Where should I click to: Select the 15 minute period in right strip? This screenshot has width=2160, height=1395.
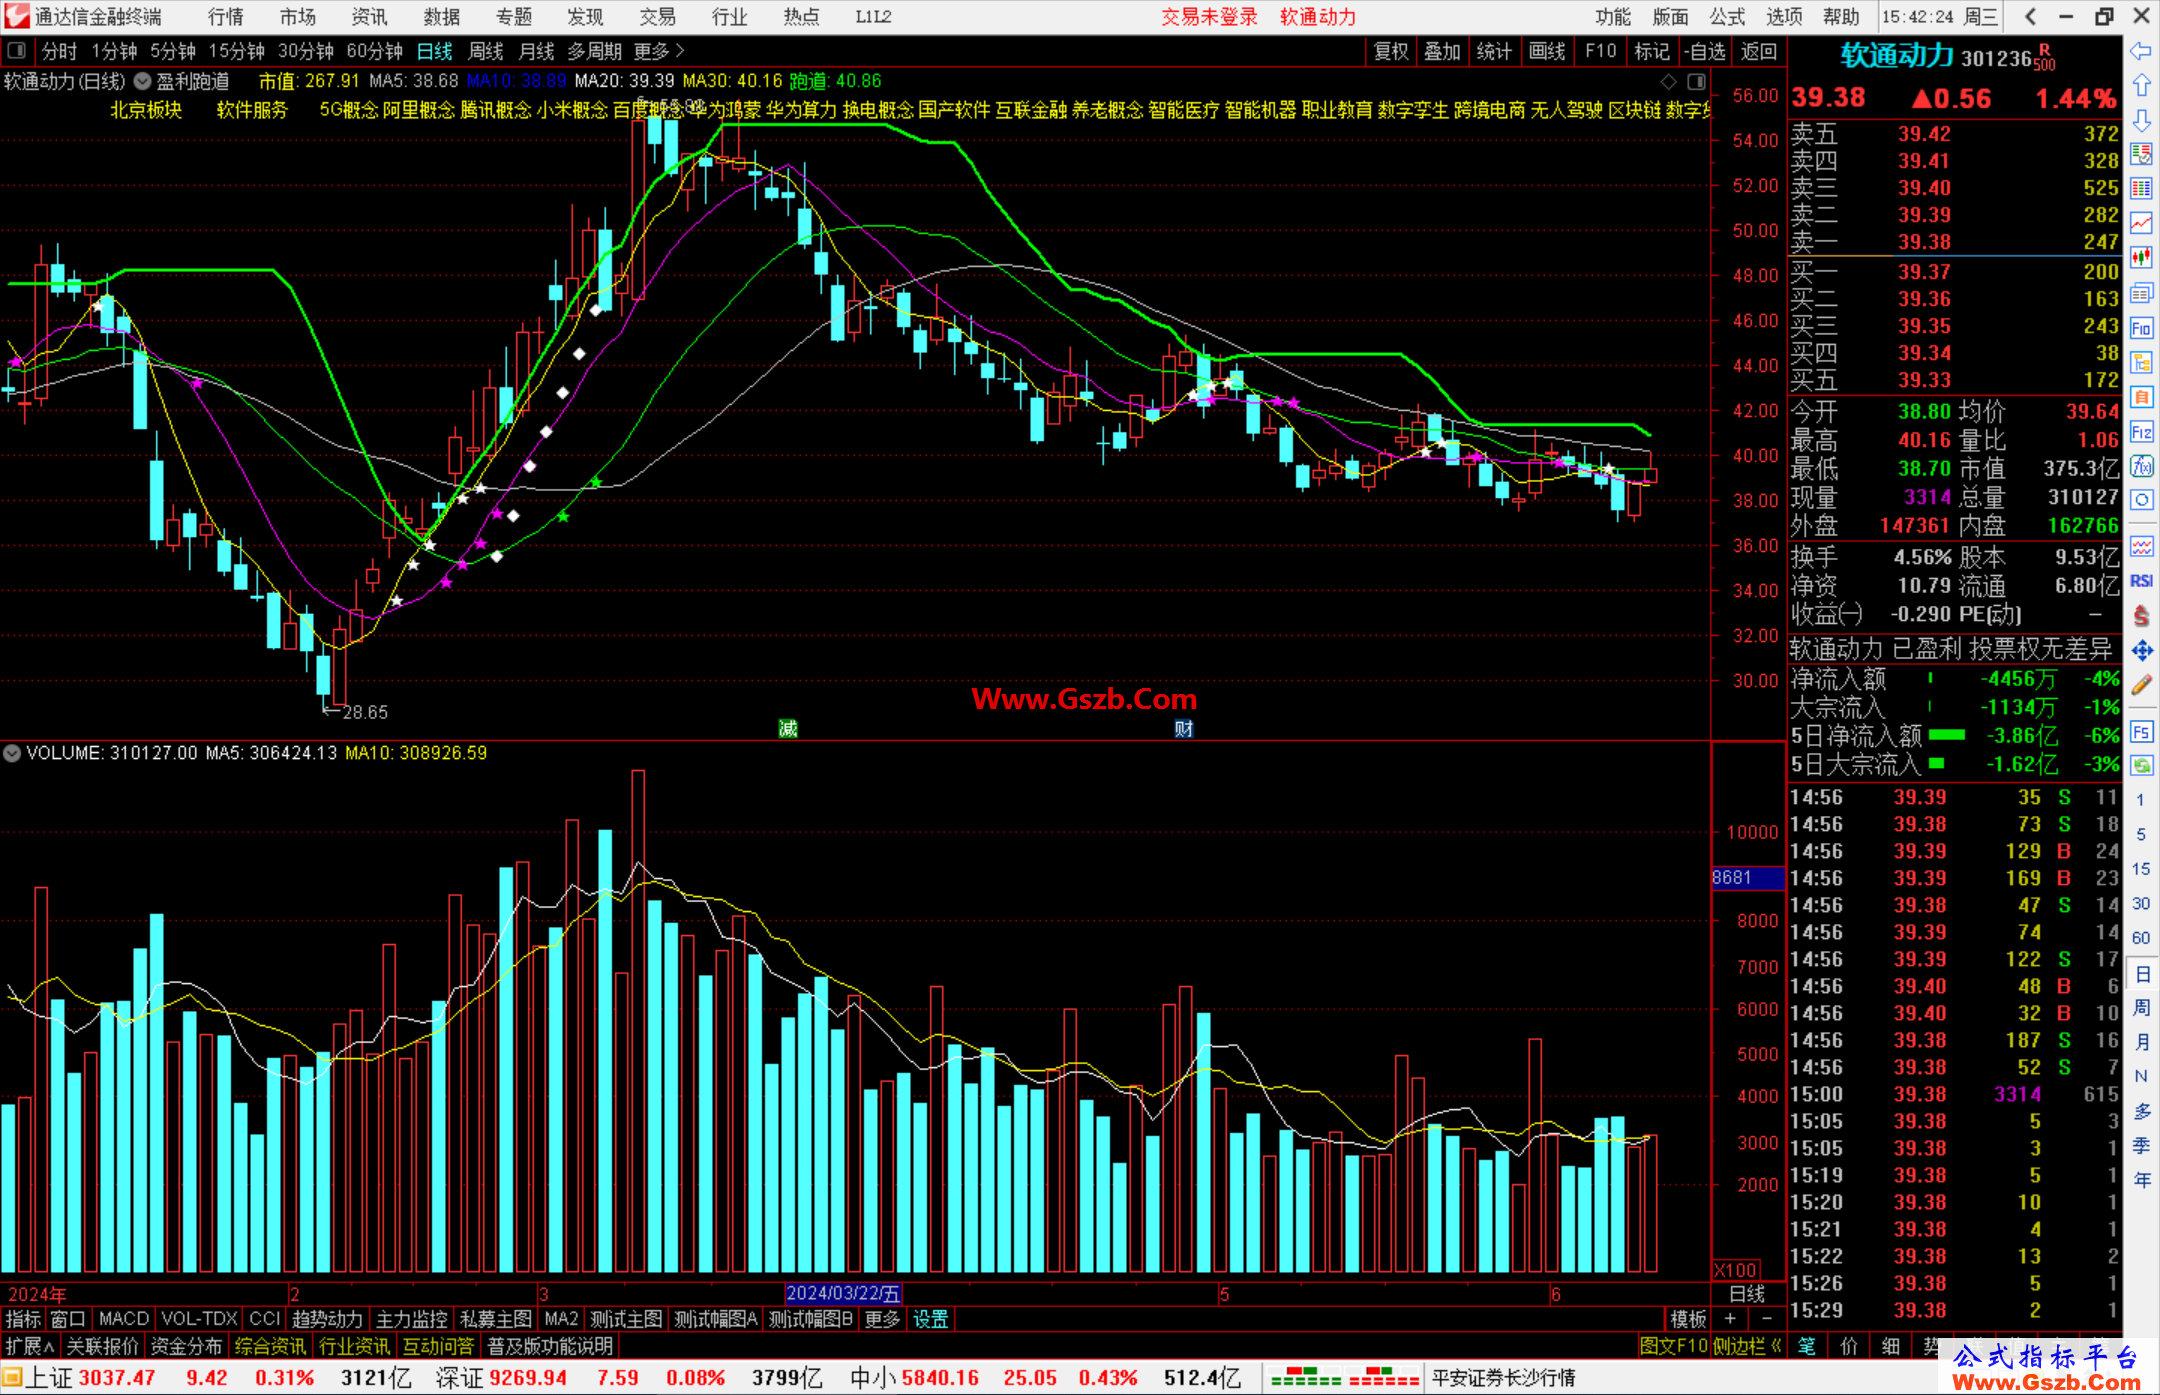(2141, 869)
